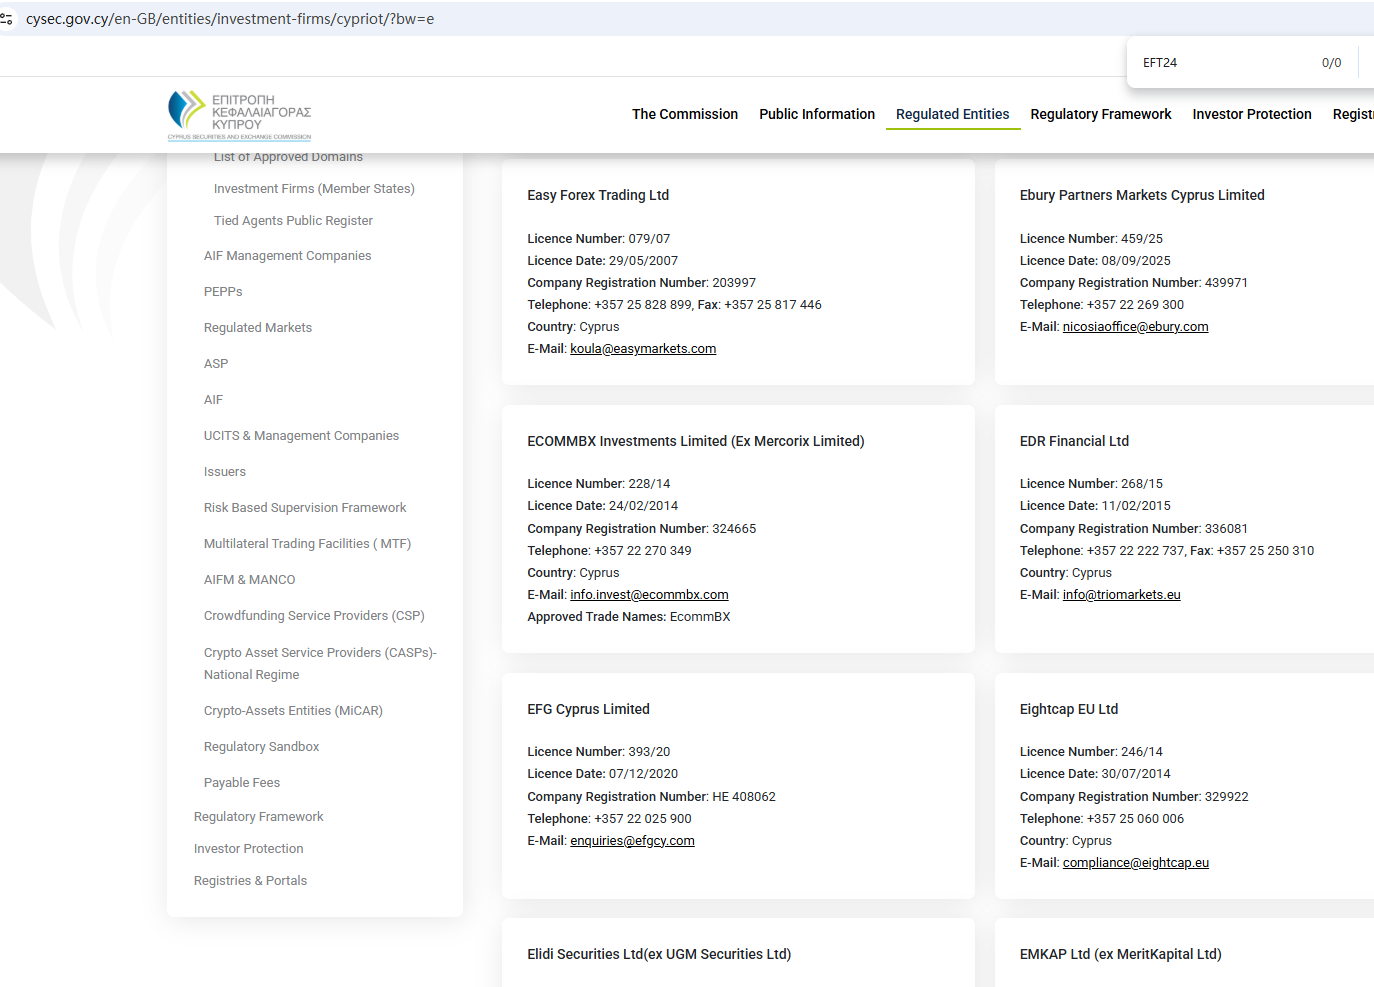Expand Registries & Portals sidebar section
Screen dimensions: 1374x987
[250, 881]
